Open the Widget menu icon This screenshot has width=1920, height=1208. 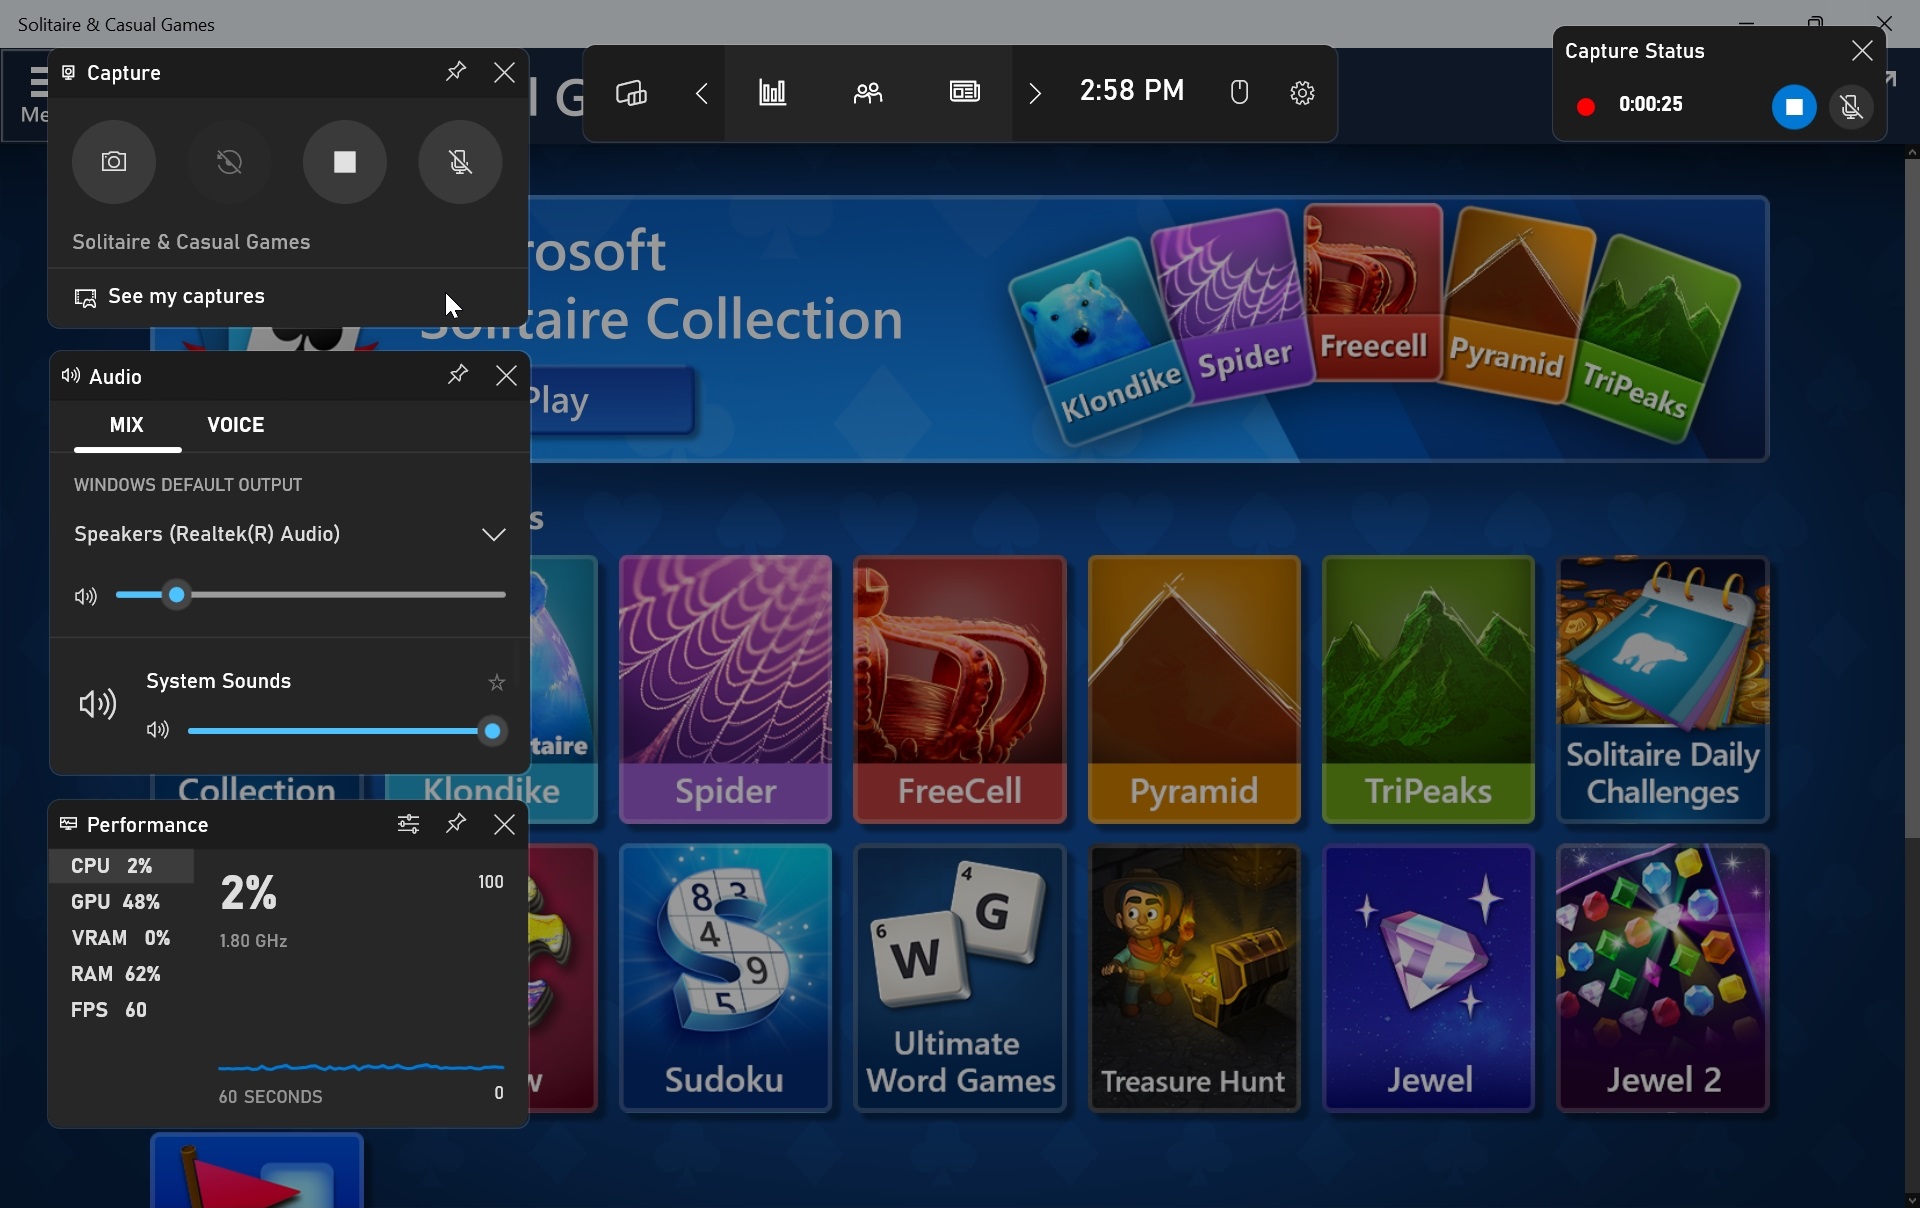[631, 93]
